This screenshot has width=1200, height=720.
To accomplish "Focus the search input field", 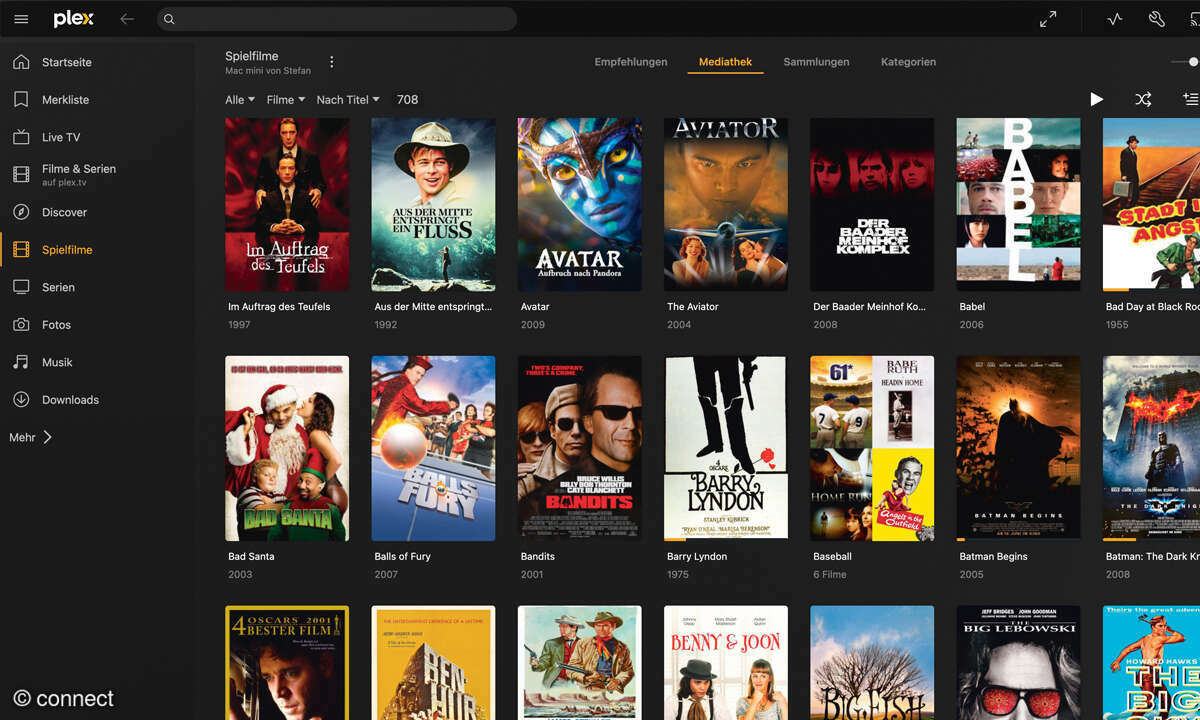I will tap(337, 19).
